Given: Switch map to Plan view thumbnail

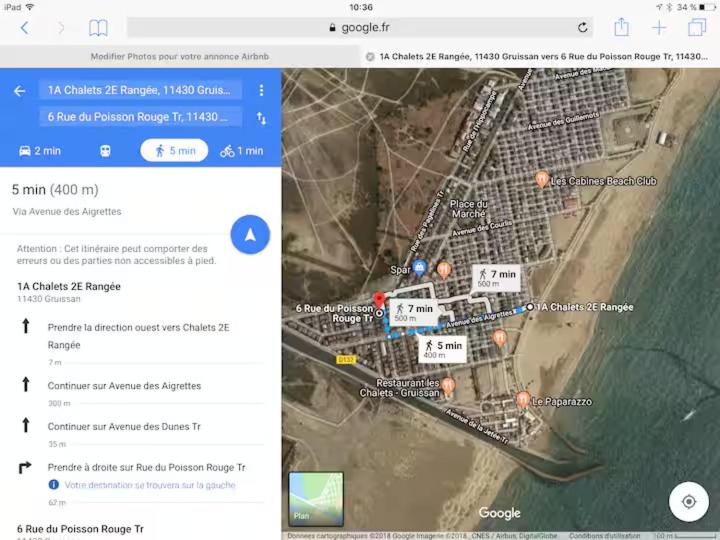Looking at the screenshot, I should tap(316, 499).
